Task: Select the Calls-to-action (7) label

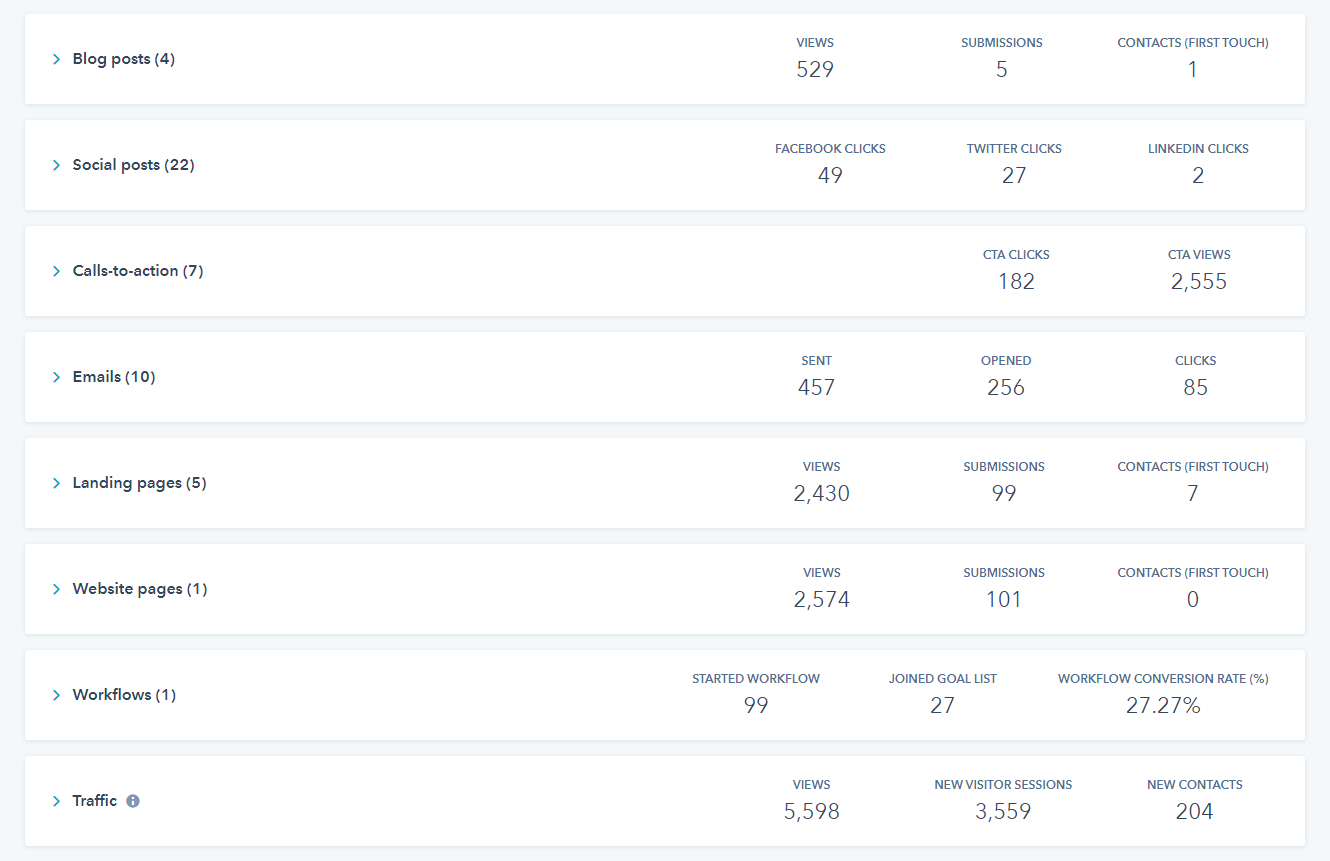Action: [x=138, y=271]
